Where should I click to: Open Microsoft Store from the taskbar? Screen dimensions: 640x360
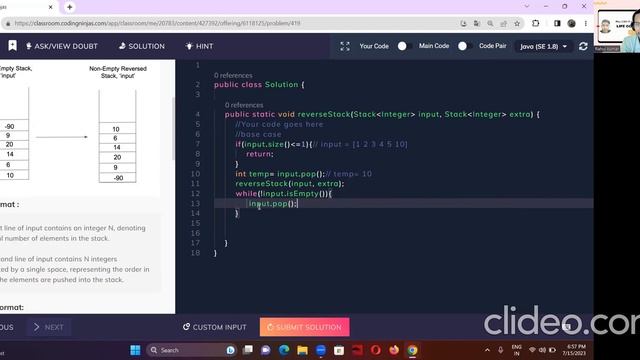[339, 350]
